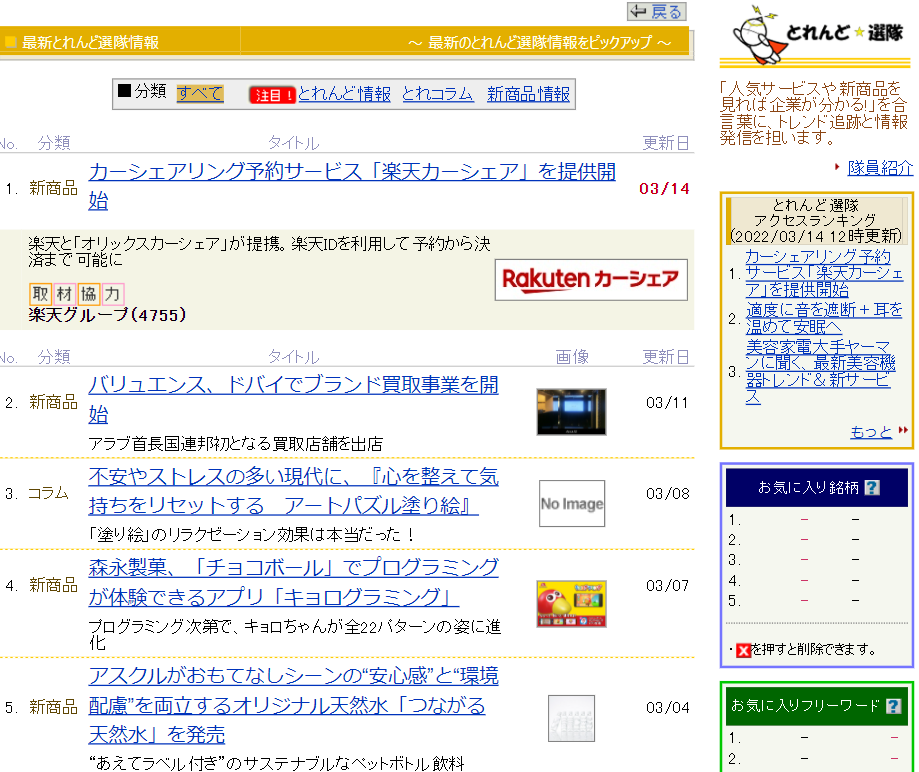Open ranking number 1 楽天カーシェア link
This screenshot has height=772, width=919.
click(824, 273)
